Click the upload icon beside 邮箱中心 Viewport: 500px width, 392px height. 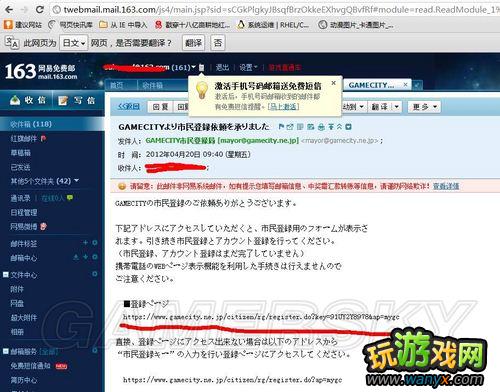point(76,257)
